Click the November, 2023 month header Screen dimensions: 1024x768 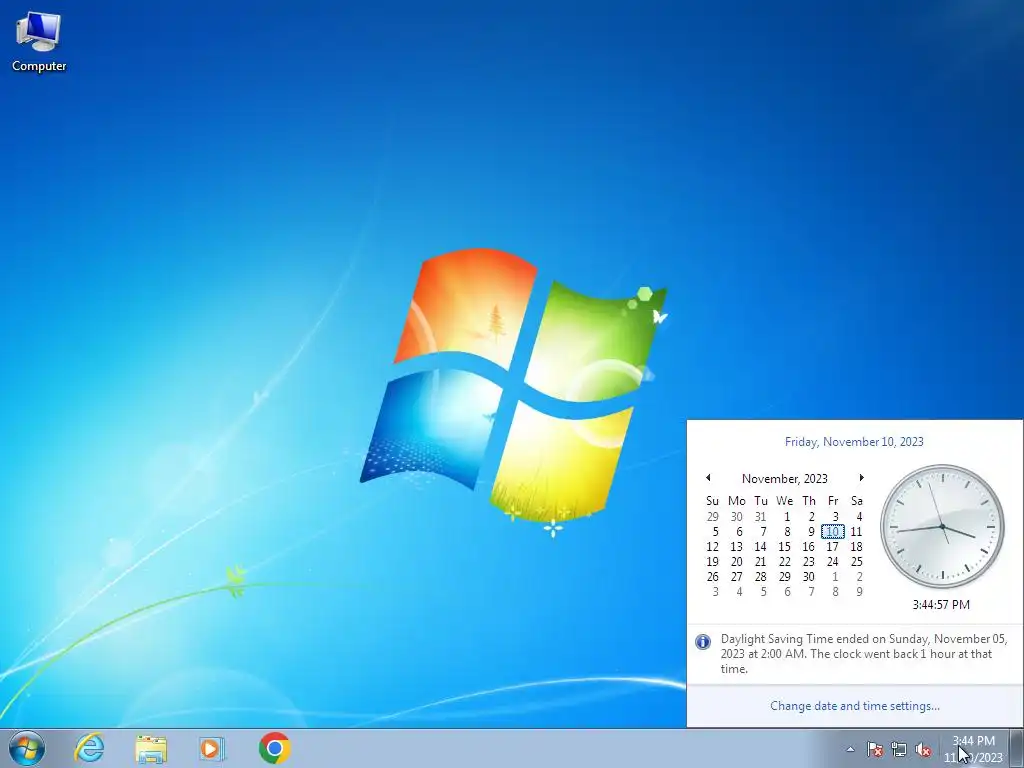(x=784, y=479)
